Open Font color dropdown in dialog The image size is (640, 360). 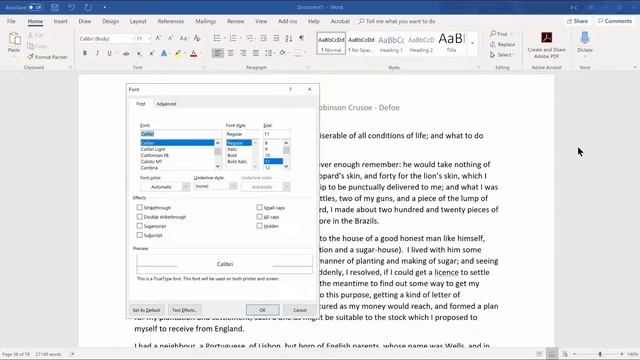[x=185, y=187]
